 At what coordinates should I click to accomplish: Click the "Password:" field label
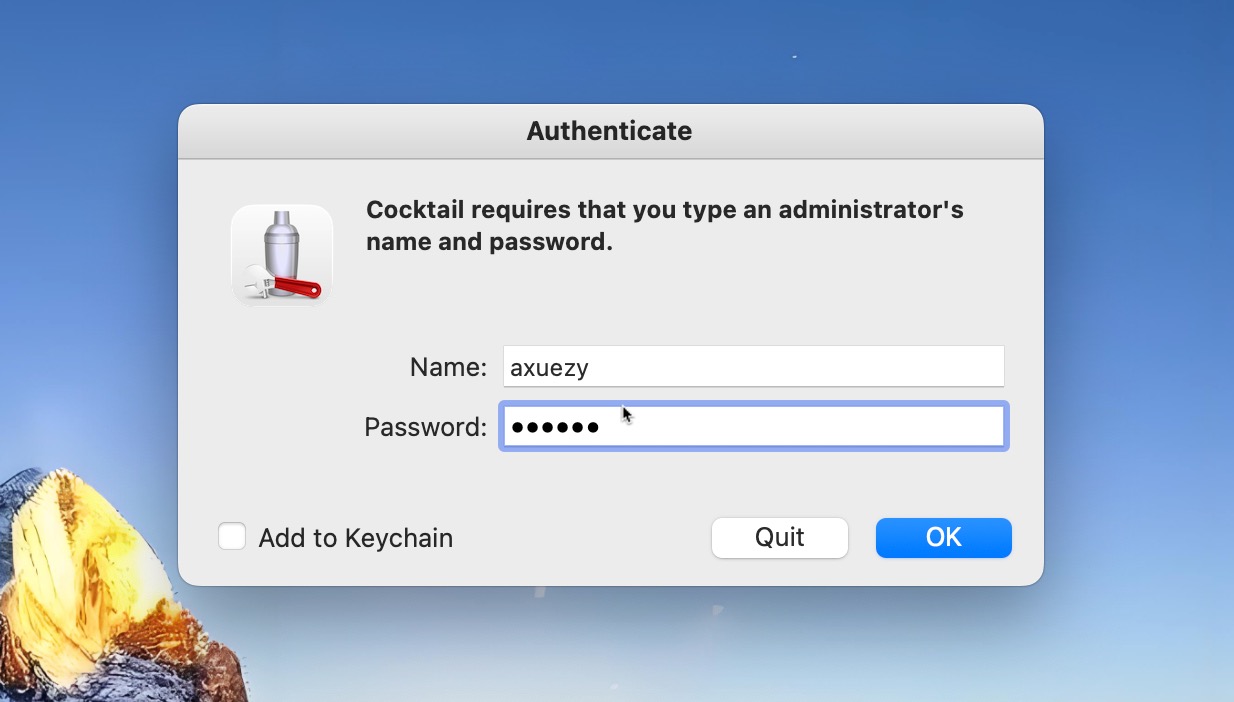pyautogui.click(x=425, y=427)
